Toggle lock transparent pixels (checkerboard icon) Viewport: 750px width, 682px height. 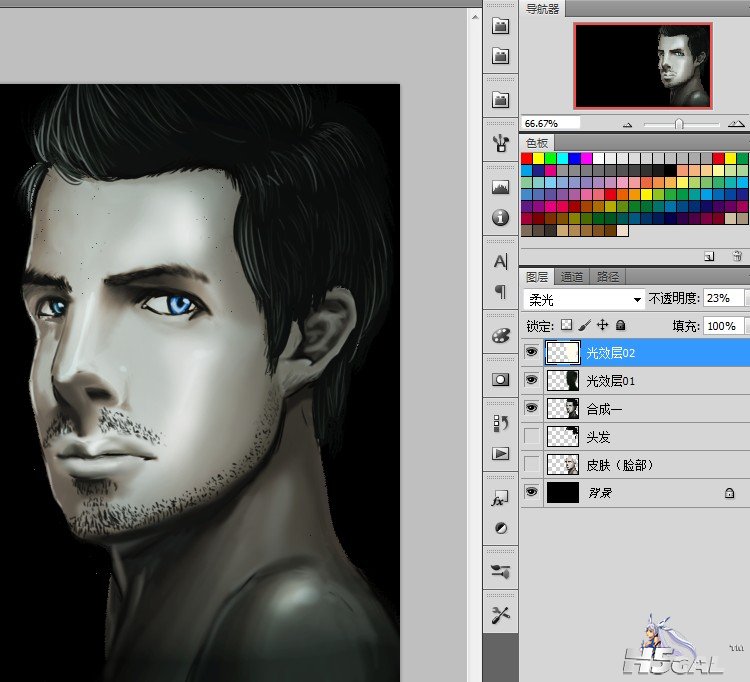566,325
